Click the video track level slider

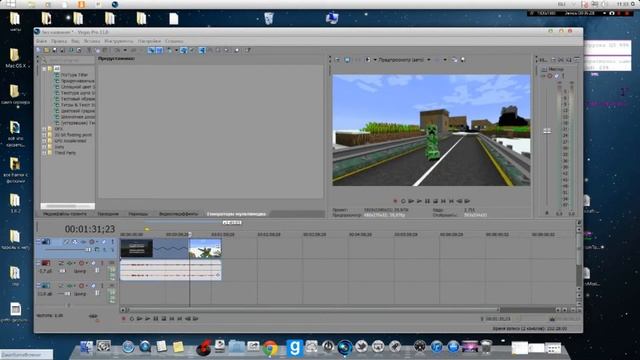(x=88, y=249)
